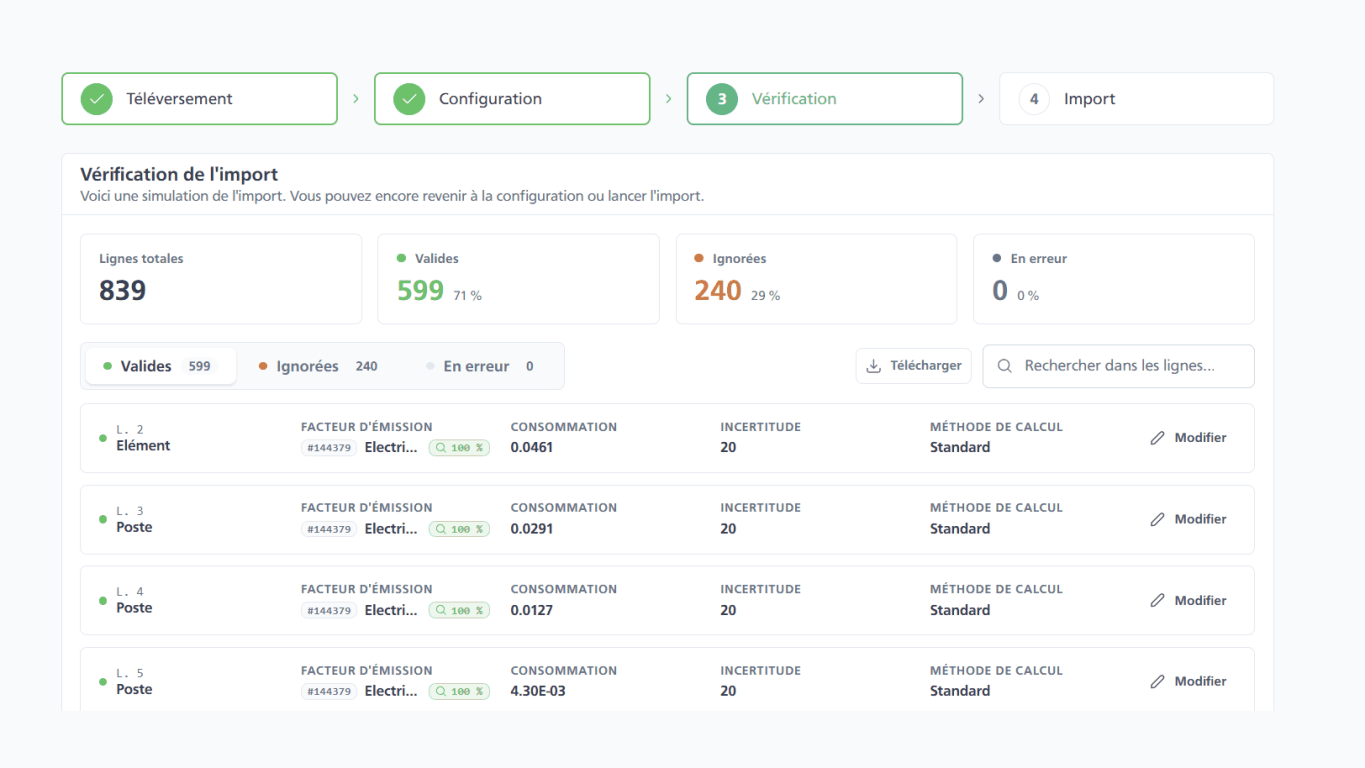Click the download icon beside Télécharger

873,366
